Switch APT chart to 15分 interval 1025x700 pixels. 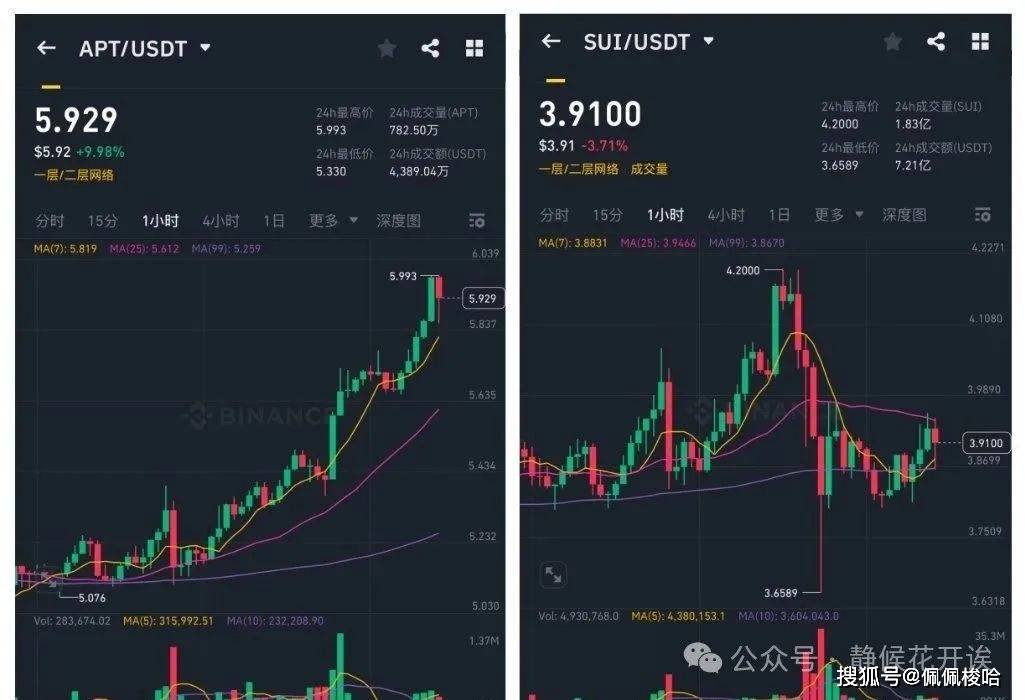(x=102, y=221)
